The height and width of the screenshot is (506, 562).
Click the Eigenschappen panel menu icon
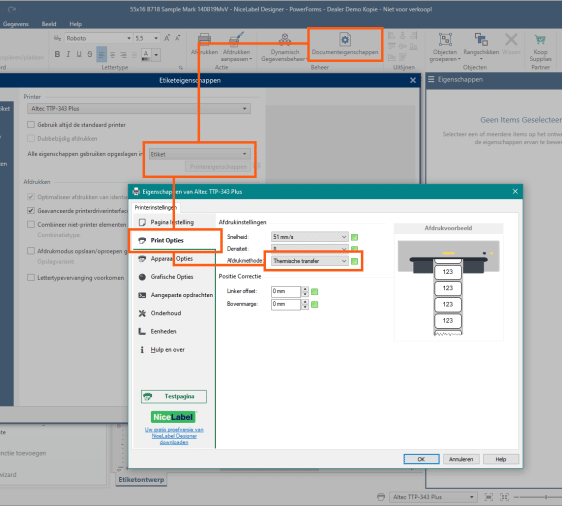coord(431,80)
